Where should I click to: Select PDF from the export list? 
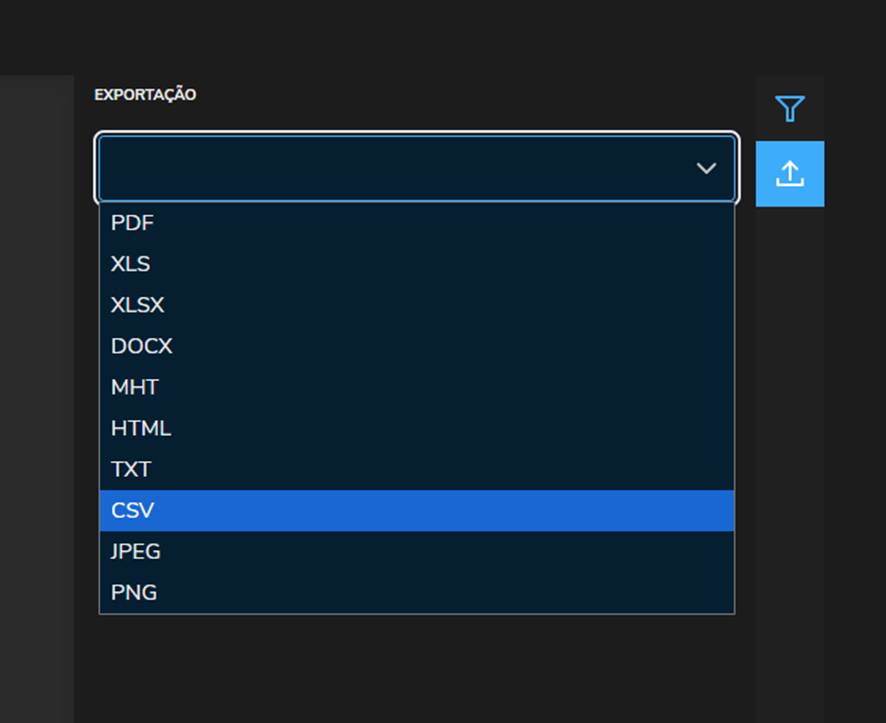(x=132, y=223)
